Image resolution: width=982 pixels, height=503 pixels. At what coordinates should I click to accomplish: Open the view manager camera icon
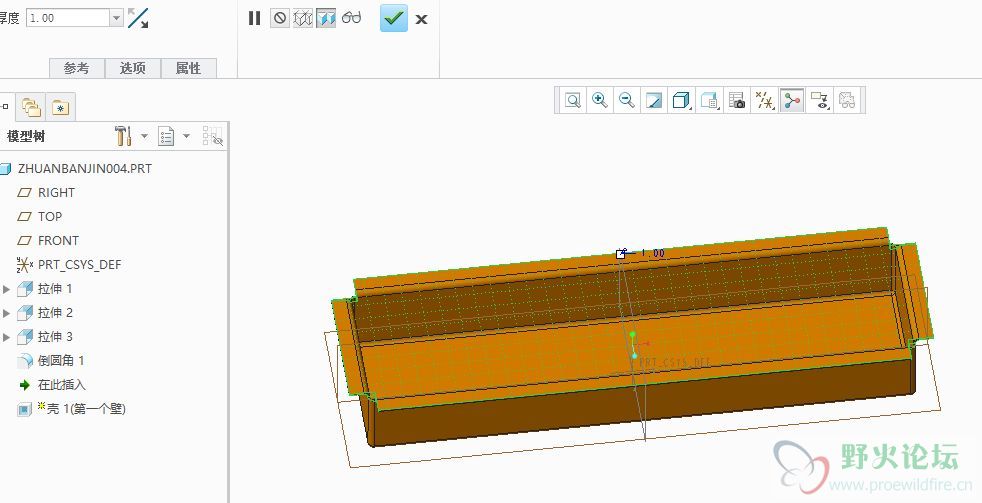[x=737, y=100]
